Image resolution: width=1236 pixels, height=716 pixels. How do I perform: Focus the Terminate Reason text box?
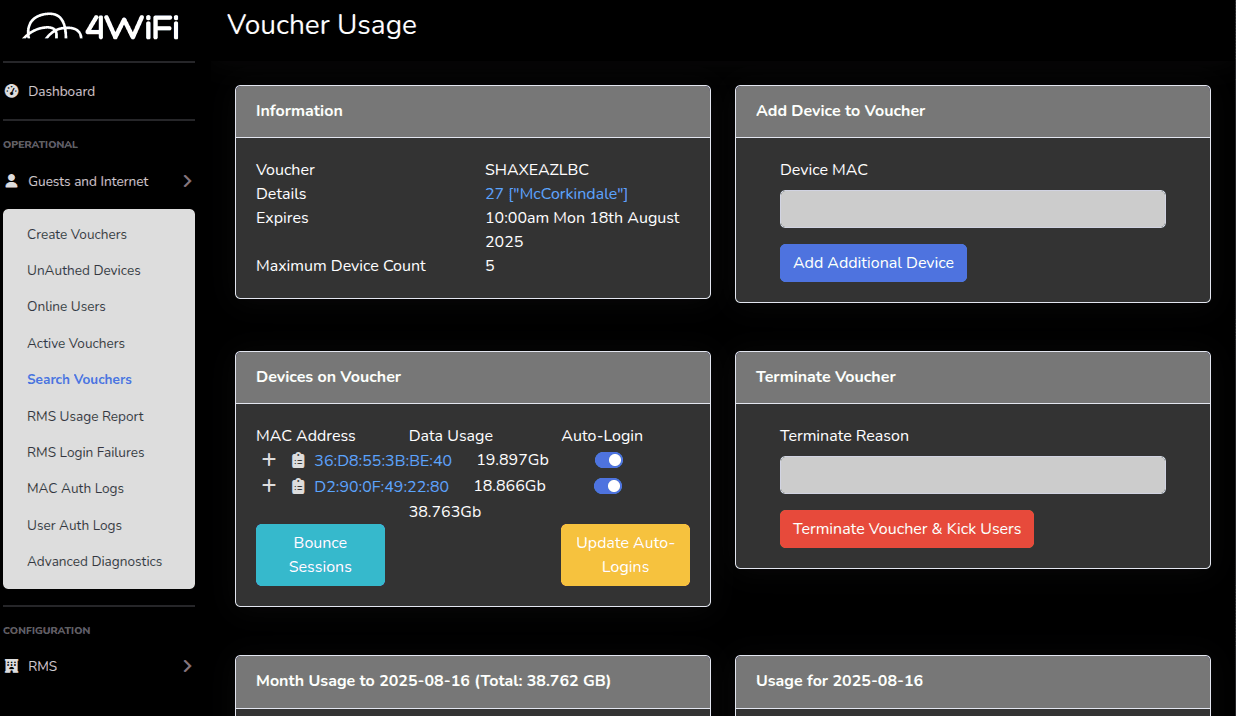[x=972, y=475]
